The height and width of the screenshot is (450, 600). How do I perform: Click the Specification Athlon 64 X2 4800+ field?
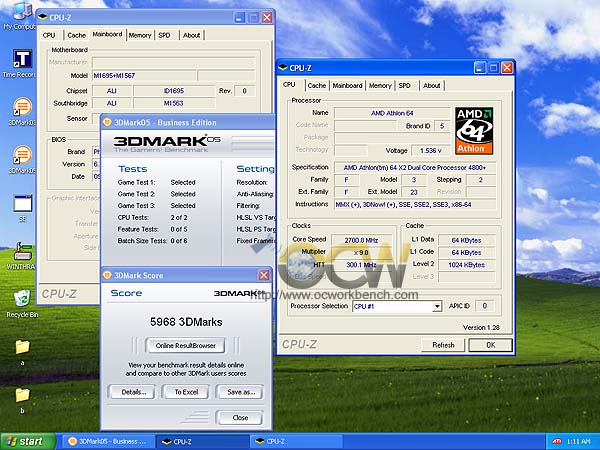pos(415,167)
